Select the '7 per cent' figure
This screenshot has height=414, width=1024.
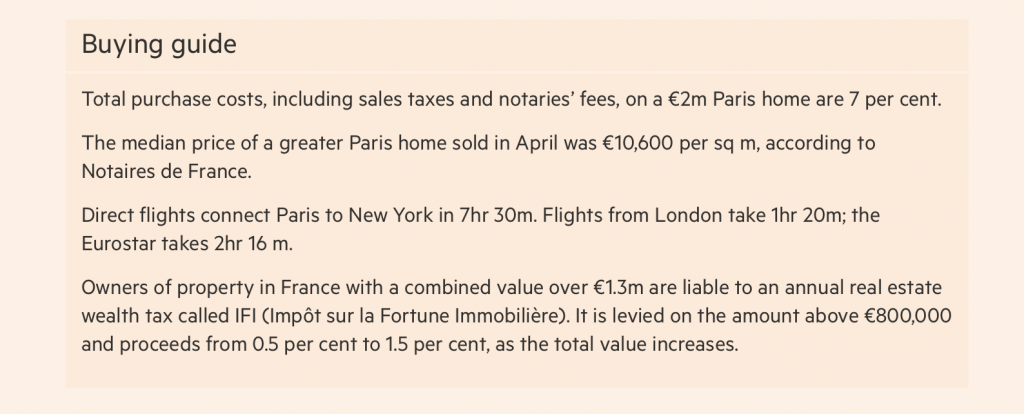895,100
